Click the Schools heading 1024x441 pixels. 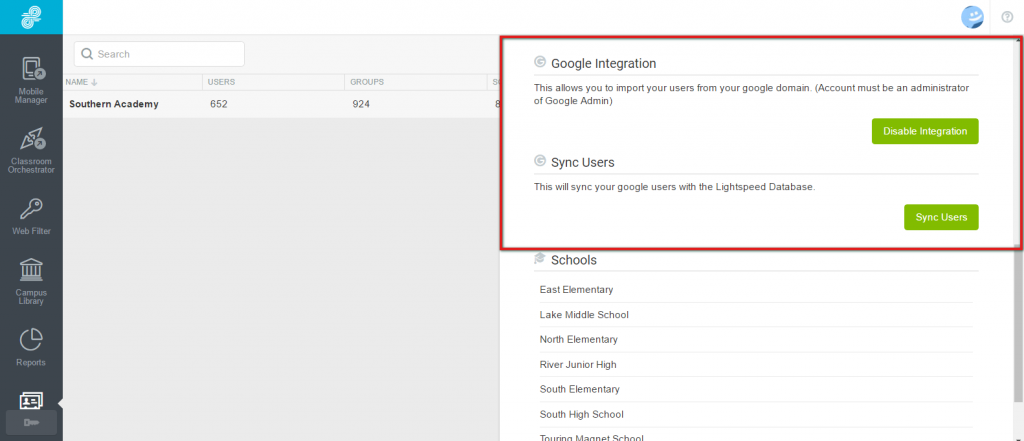574,259
